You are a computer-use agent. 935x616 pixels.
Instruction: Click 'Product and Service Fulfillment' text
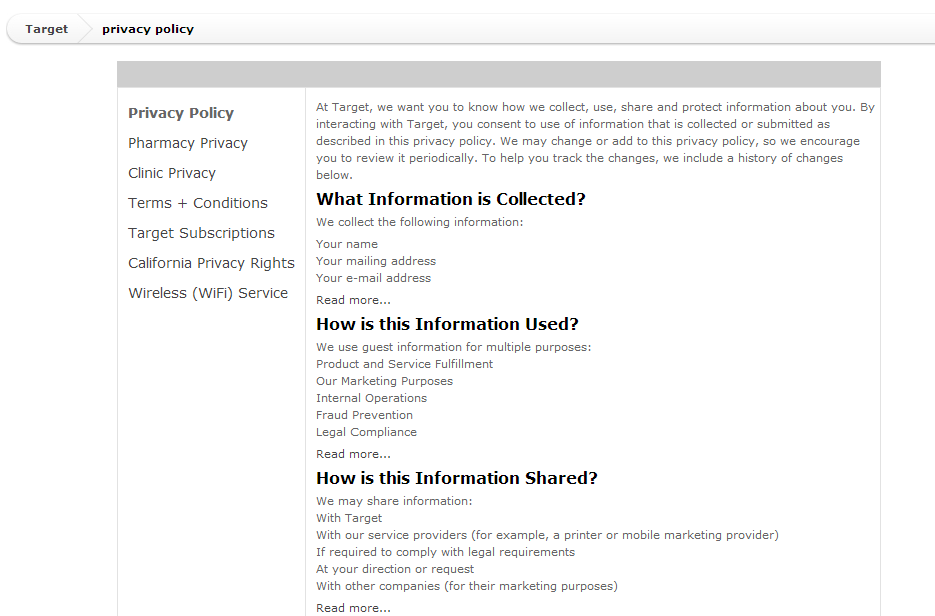pos(405,364)
